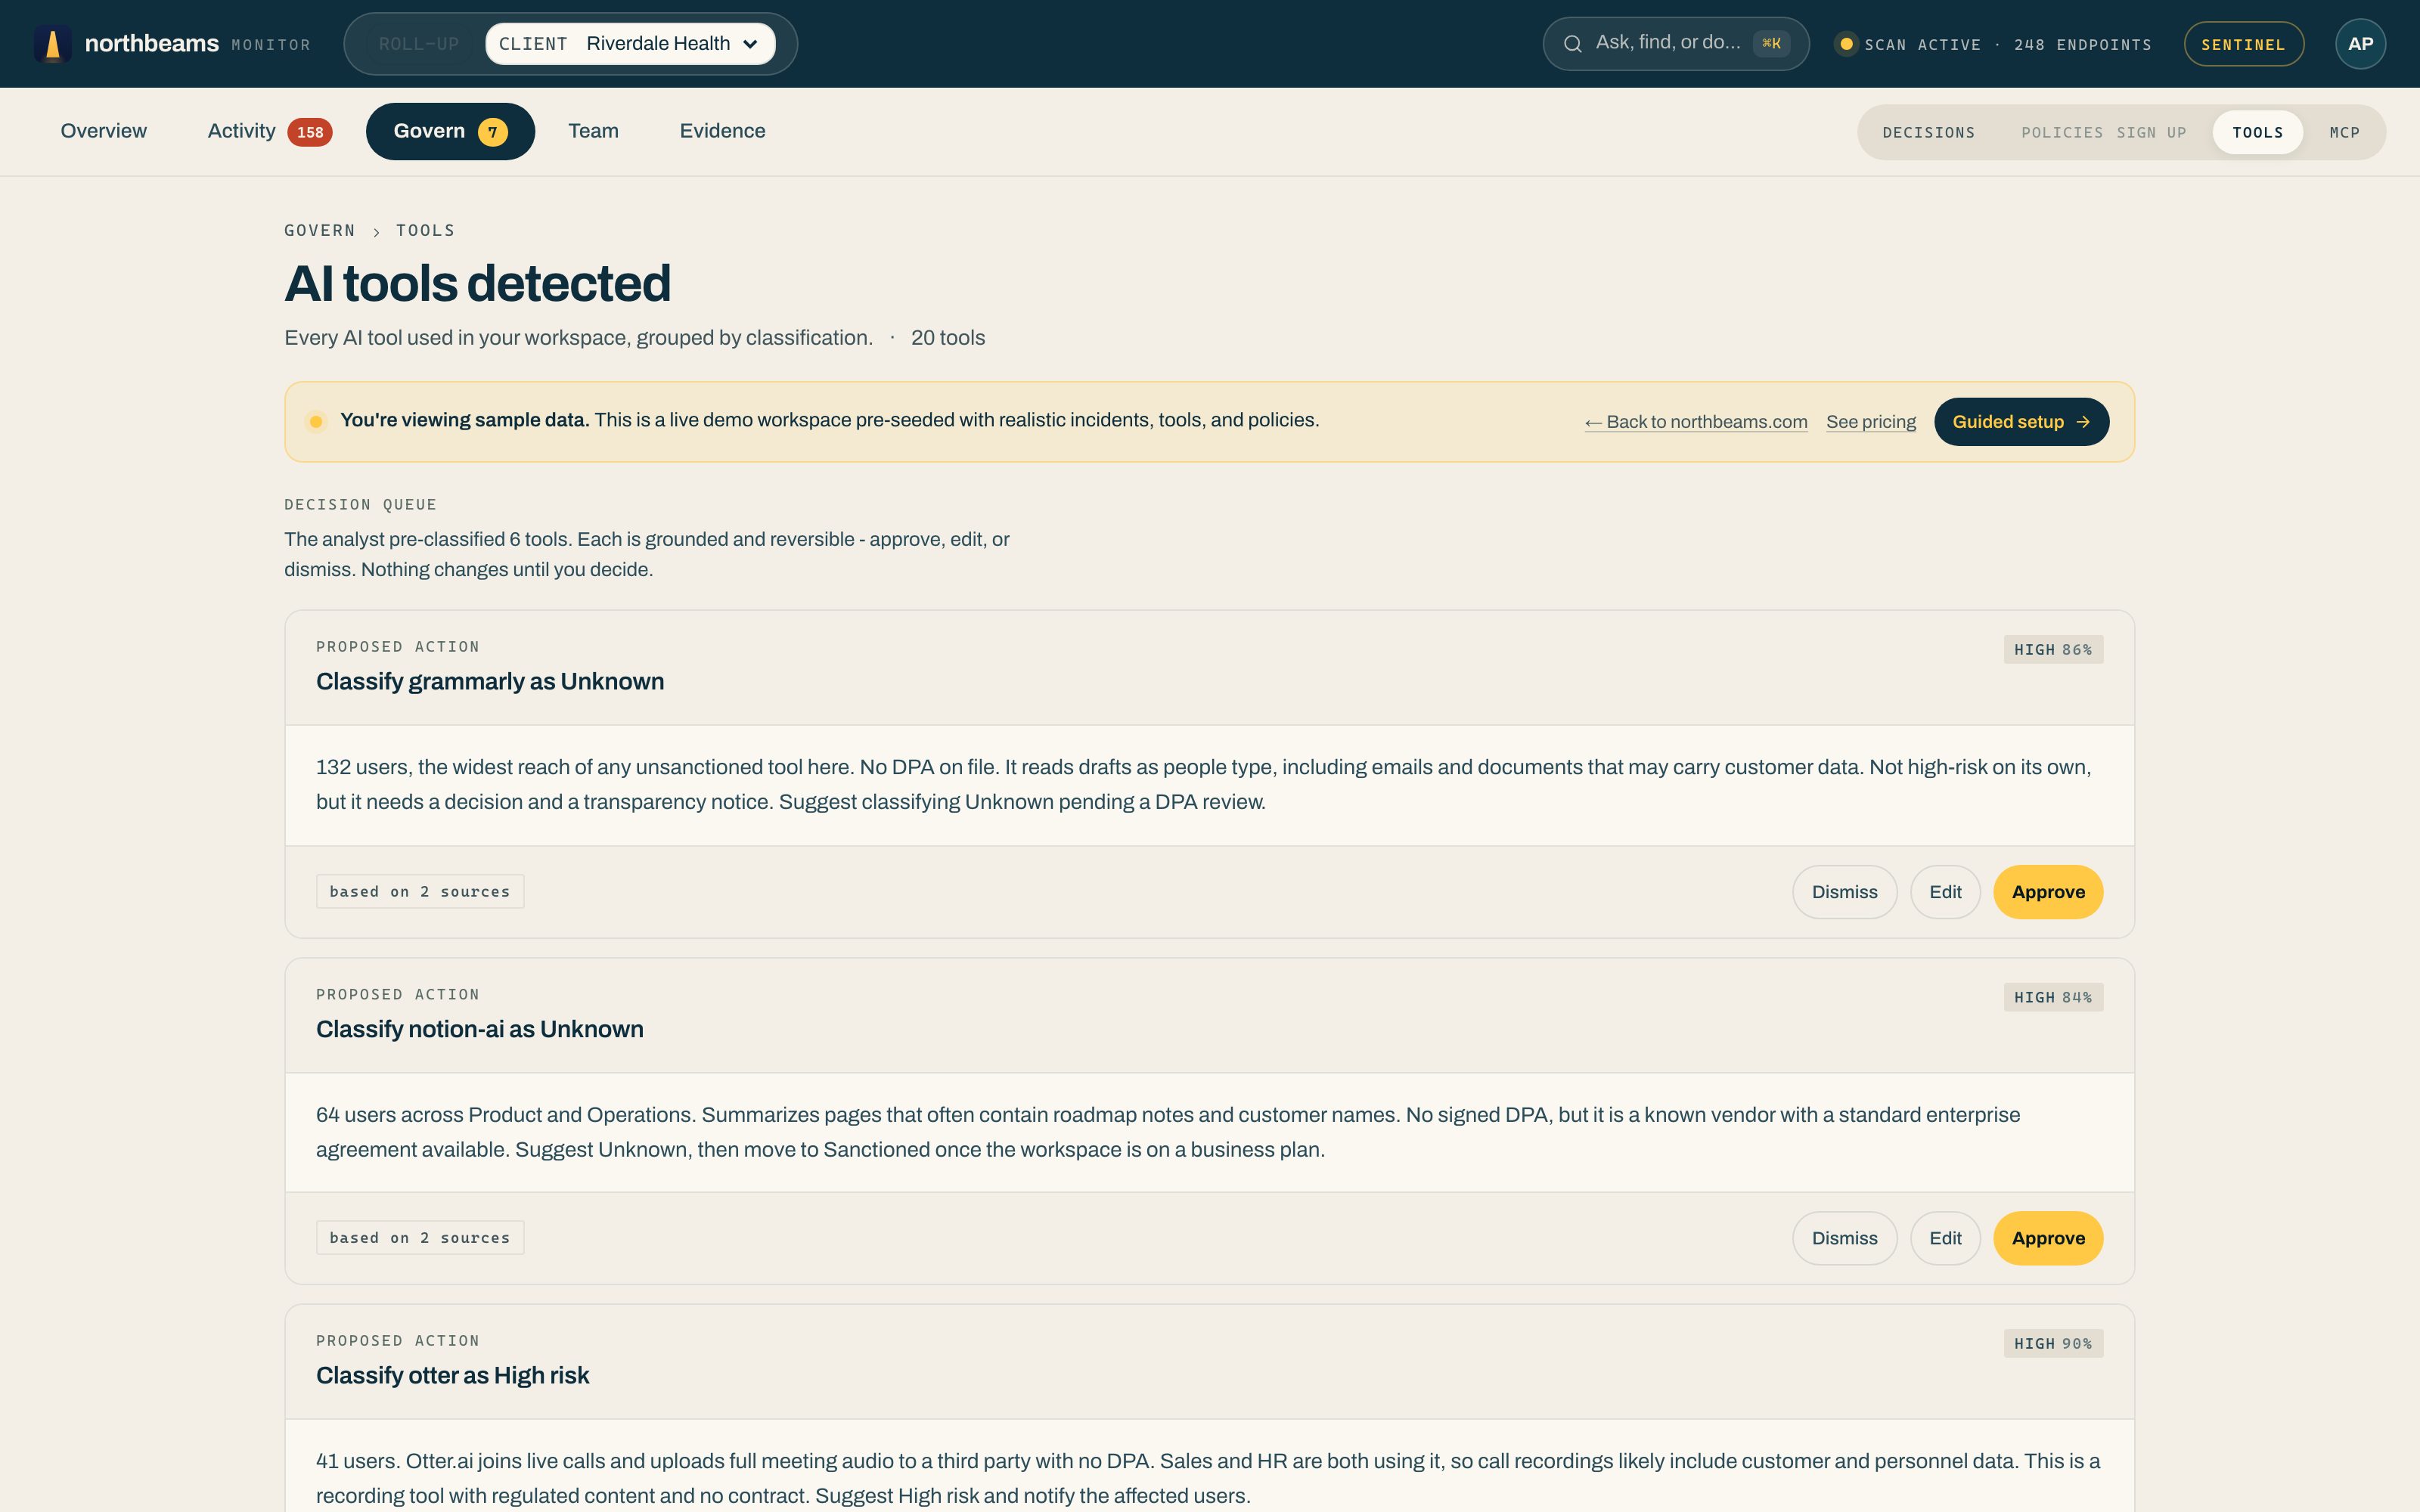Screen dimensions: 2420x1512
Task: Edit the notion-ai classification proposal
Action: (1945, 1238)
